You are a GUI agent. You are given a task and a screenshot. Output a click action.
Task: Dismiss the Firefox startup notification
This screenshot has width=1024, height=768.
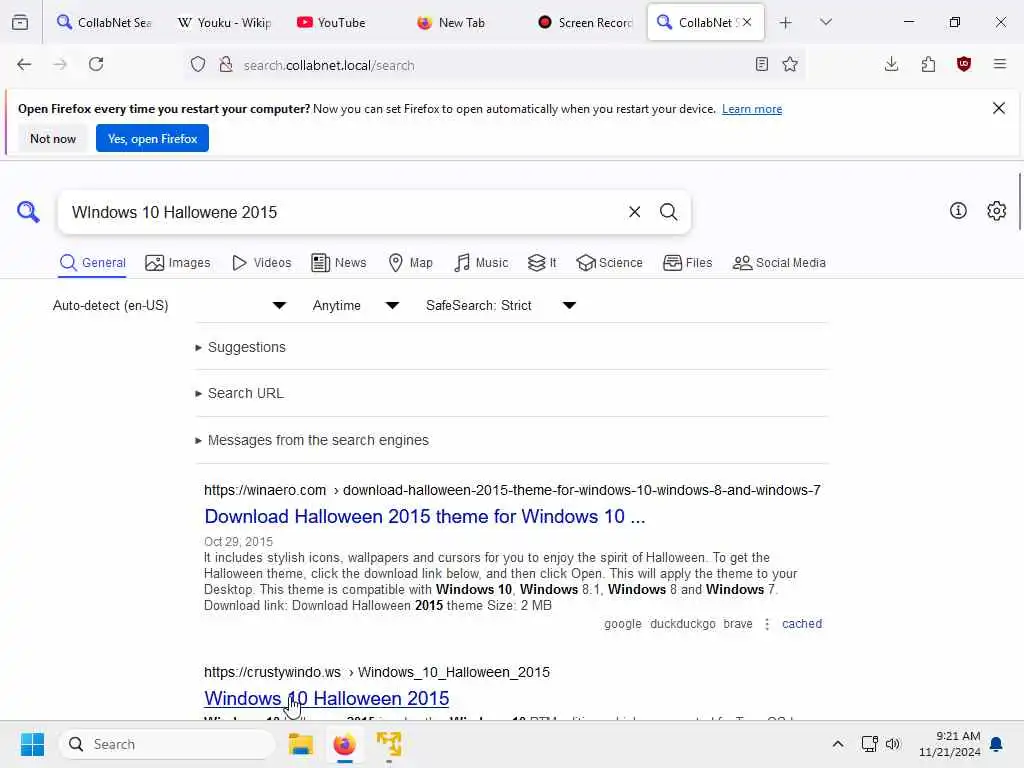coord(999,108)
